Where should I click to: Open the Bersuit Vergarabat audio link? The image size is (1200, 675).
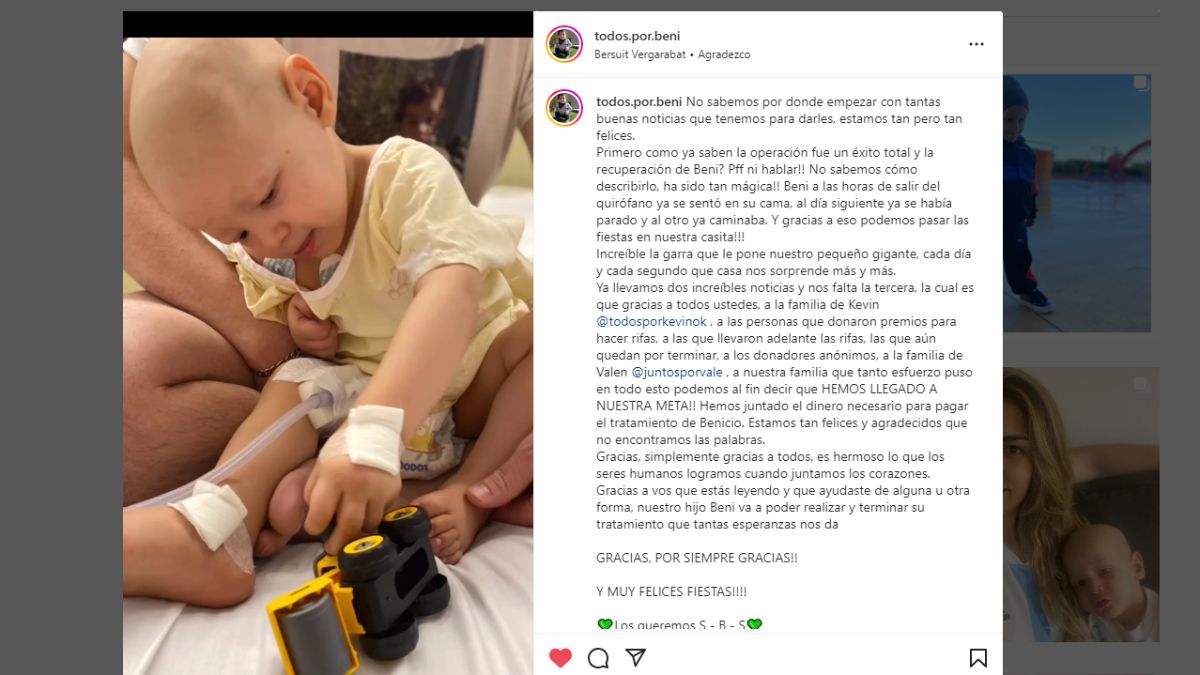(640, 55)
